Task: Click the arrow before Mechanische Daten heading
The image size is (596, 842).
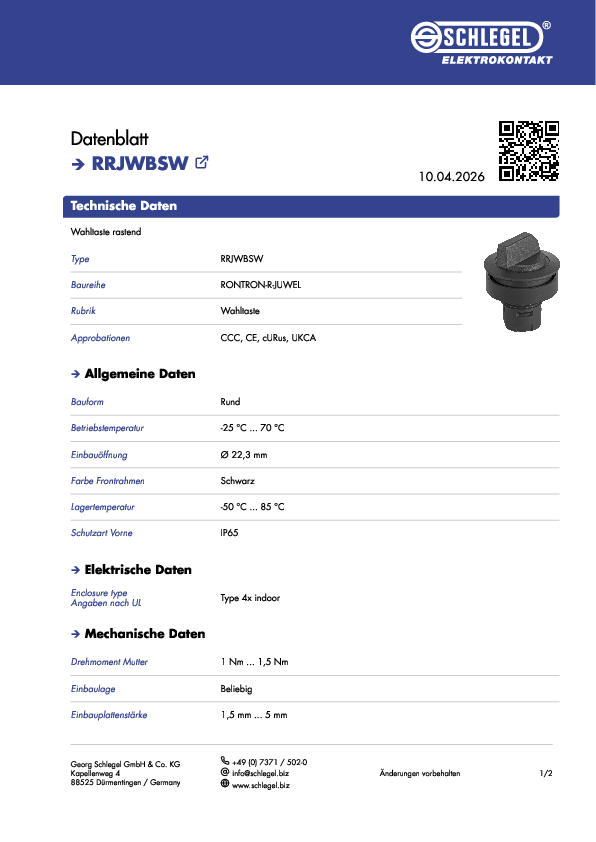Action: (76, 634)
